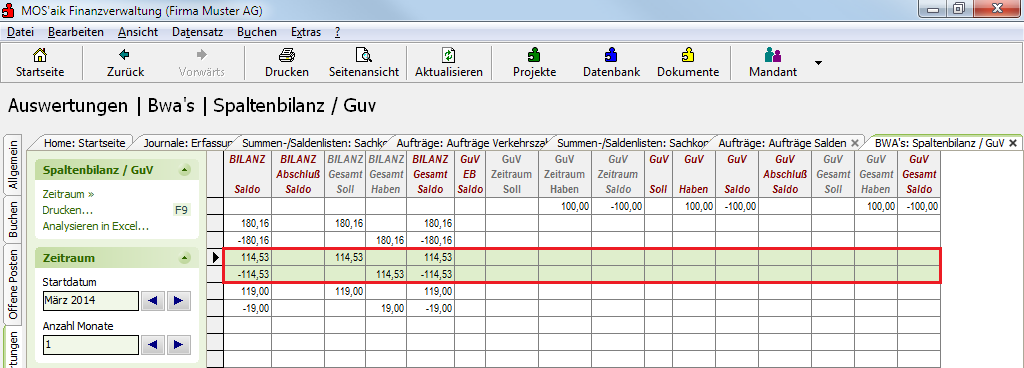Screen dimensions: 1024x368
Task: Collapse the Spaltenbilanz / GuV panel
Action: 185,171
